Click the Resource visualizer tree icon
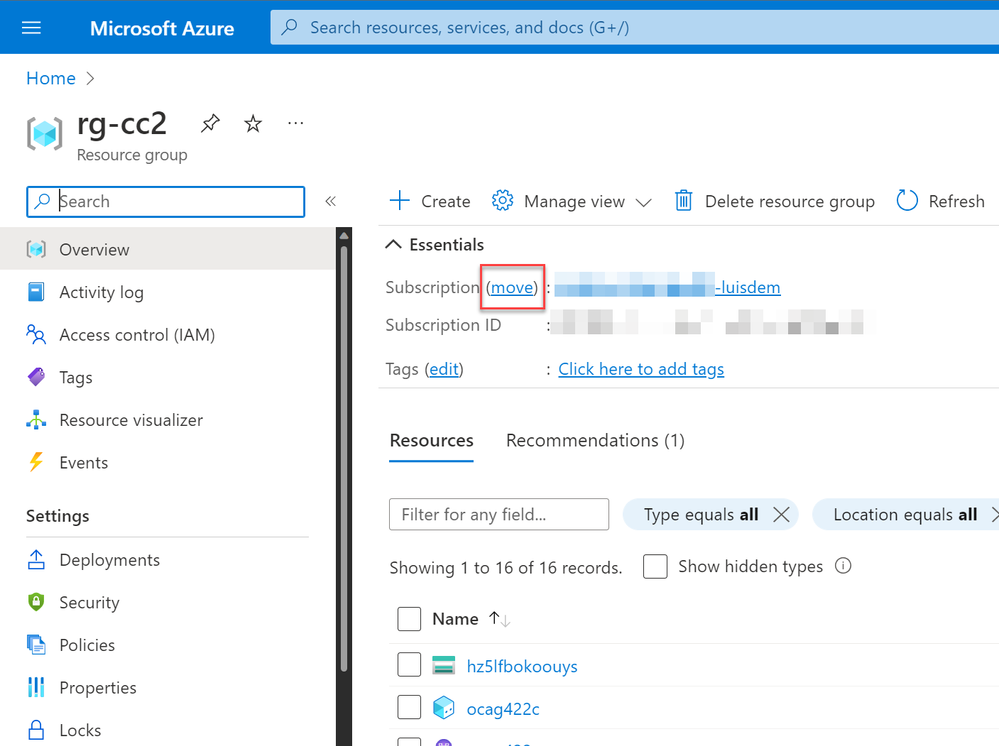The width and height of the screenshot is (999, 746). (x=36, y=419)
